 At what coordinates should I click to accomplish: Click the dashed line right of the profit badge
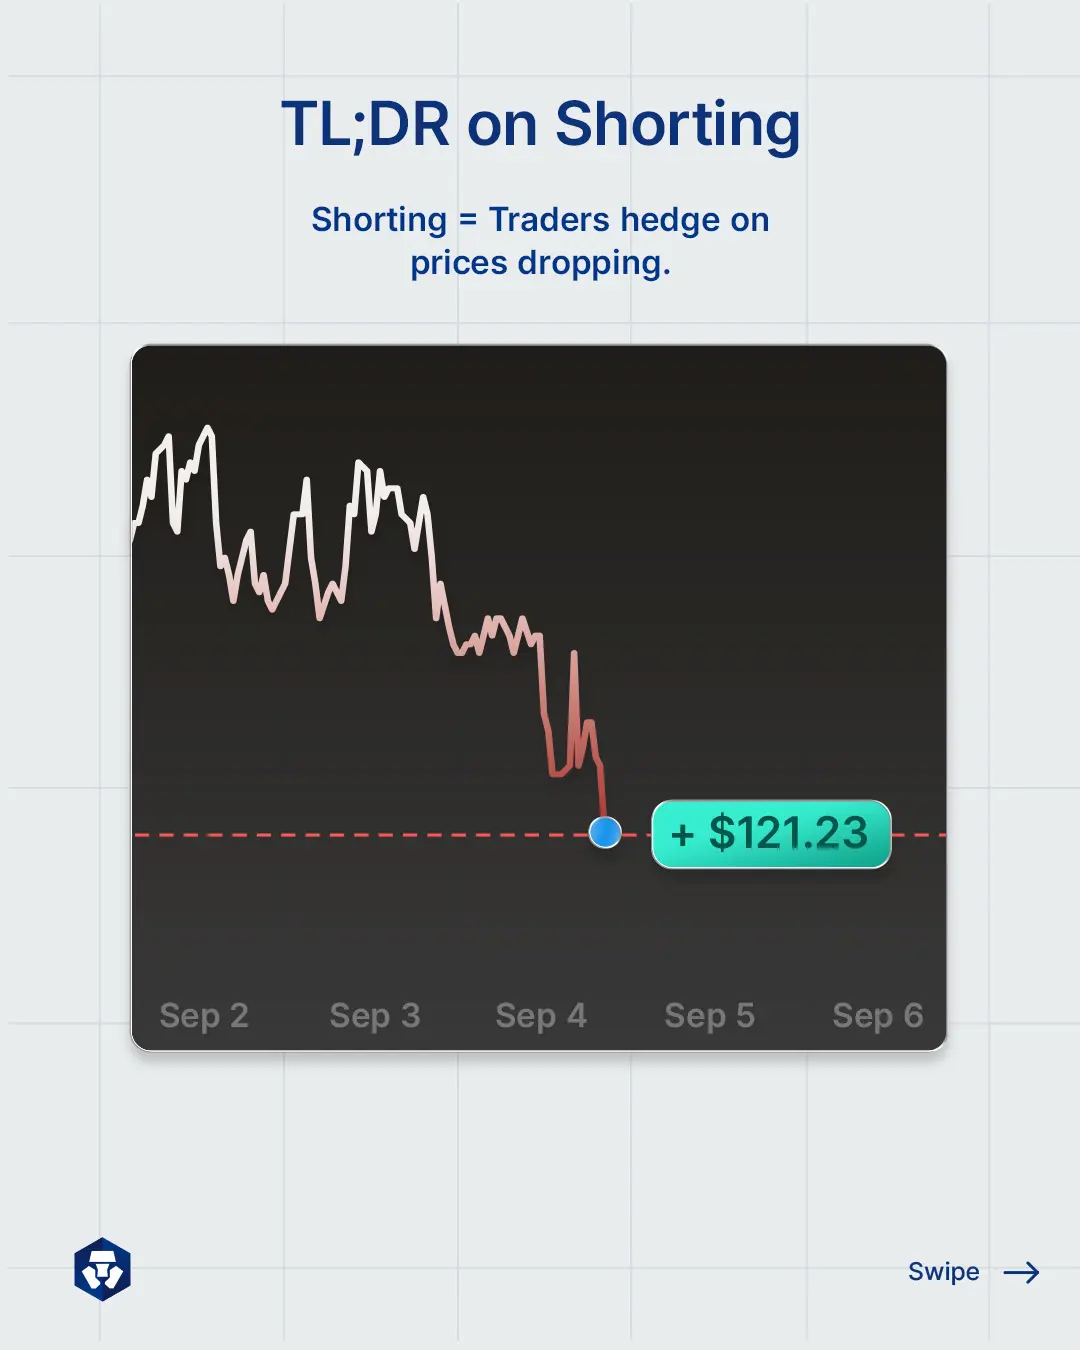click(x=918, y=834)
